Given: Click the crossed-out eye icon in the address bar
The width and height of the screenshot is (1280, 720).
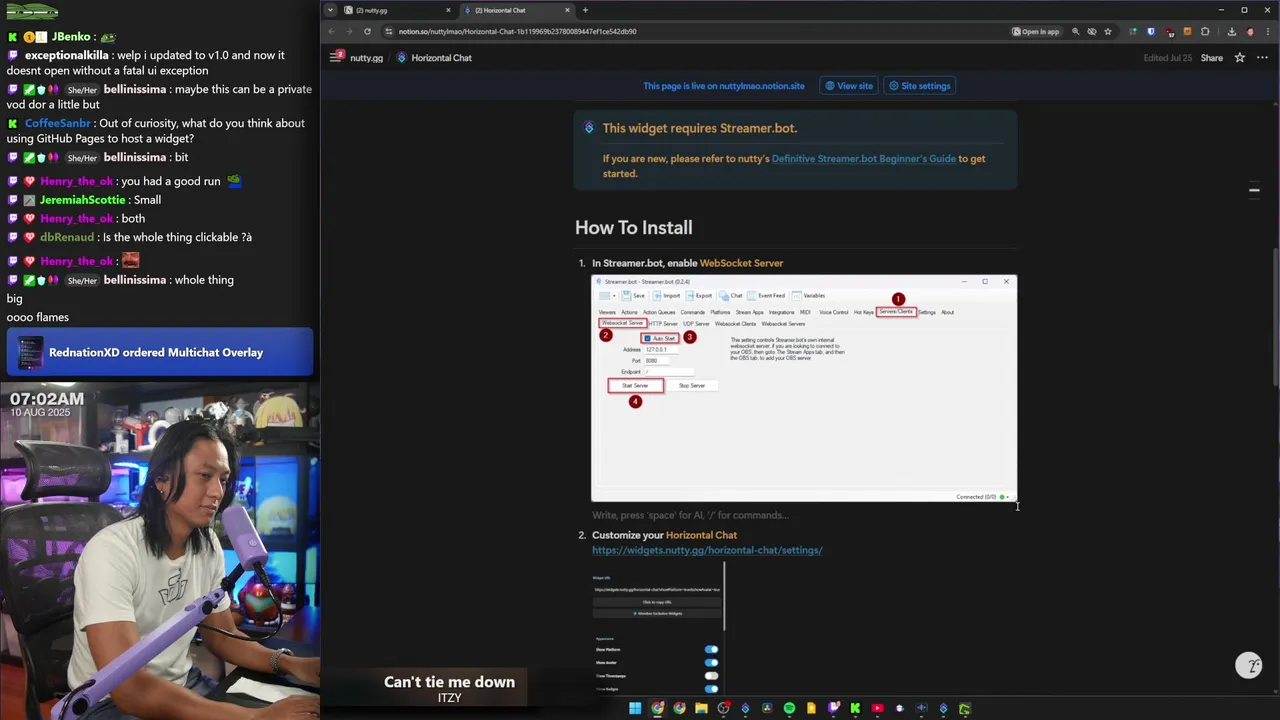Looking at the screenshot, I should click(1092, 31).
